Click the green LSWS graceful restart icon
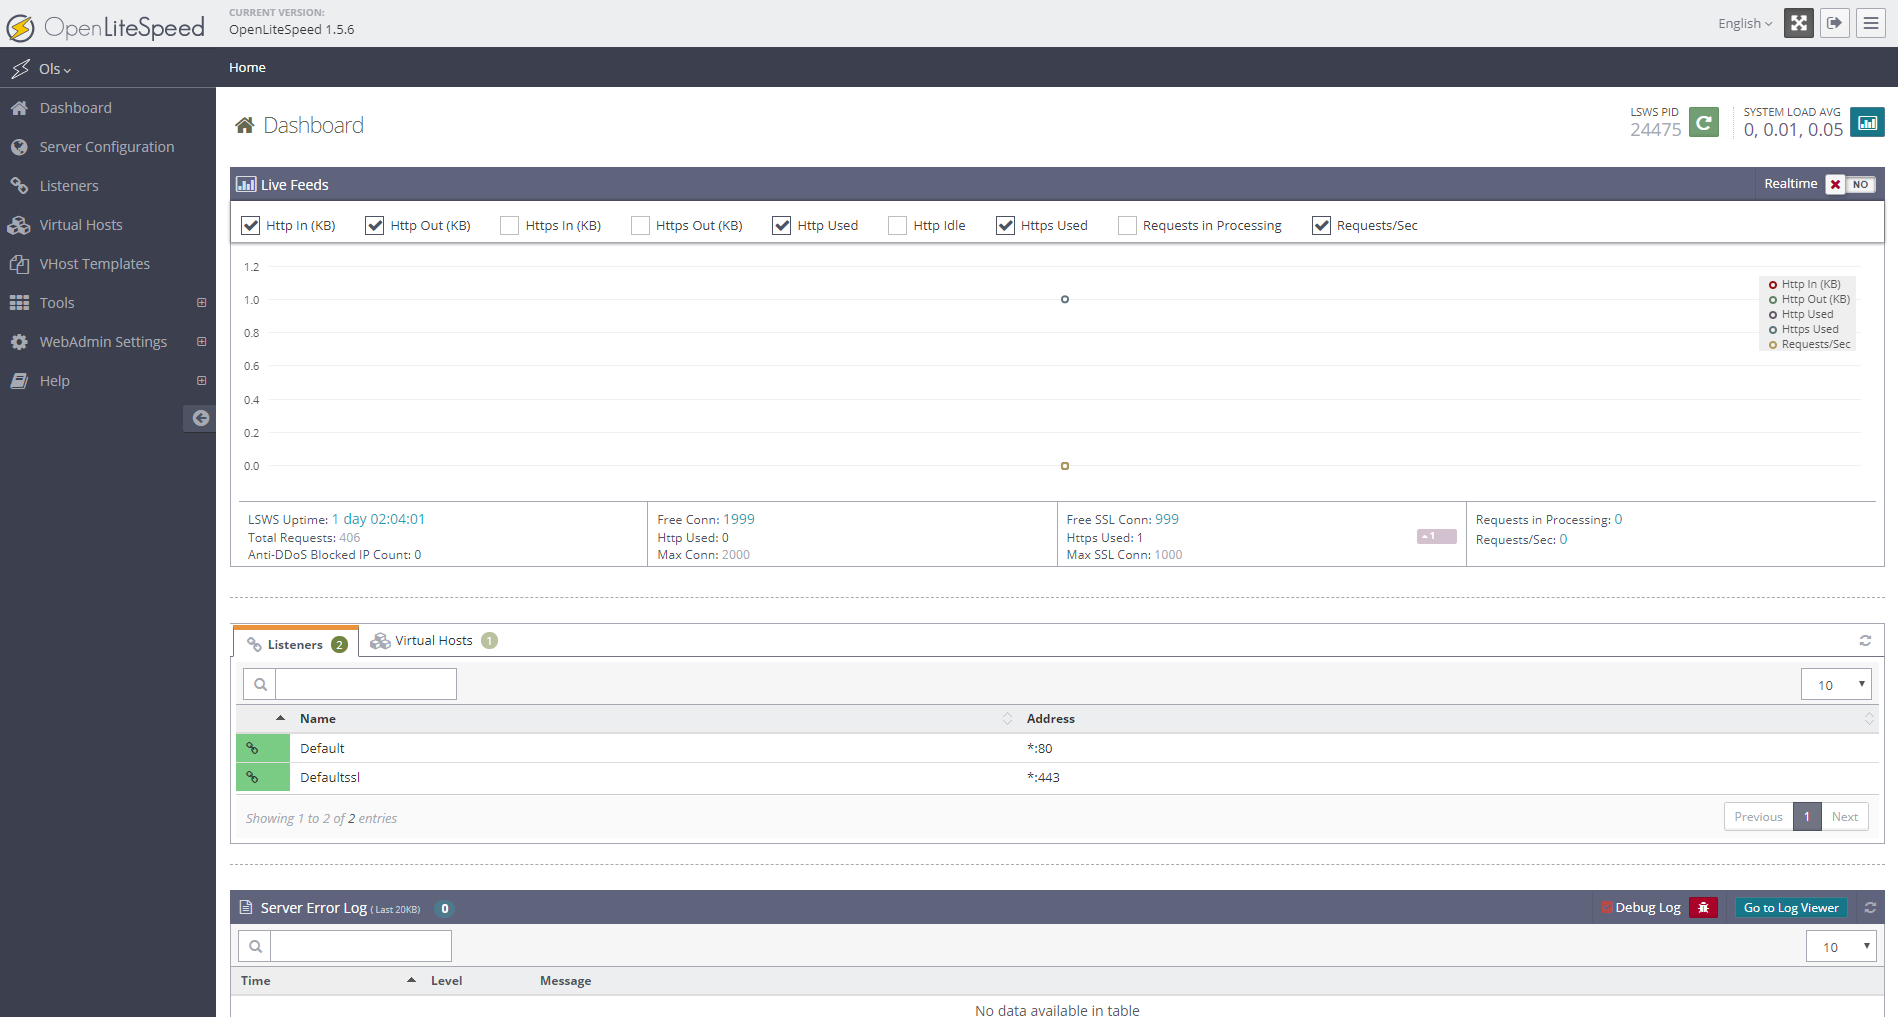 pyautogui.click(x=1703, y=123)
